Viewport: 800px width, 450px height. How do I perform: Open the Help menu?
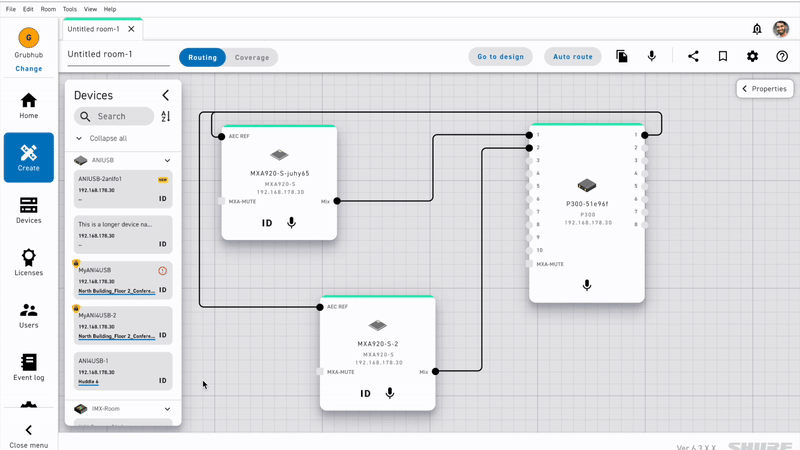110,9
